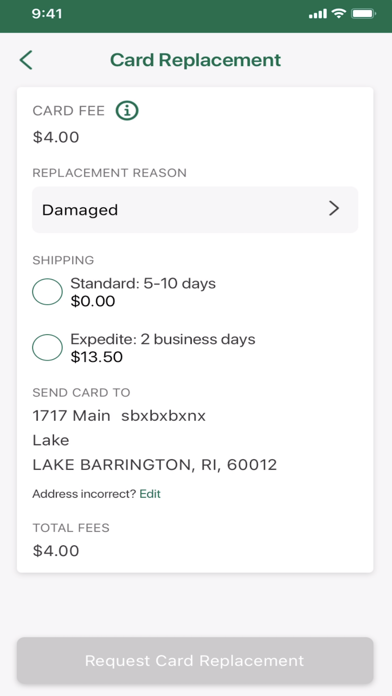This screenshot has width=392, height=696.
Task: Tap the Replacement Reason label
Action: coord(109,173)
